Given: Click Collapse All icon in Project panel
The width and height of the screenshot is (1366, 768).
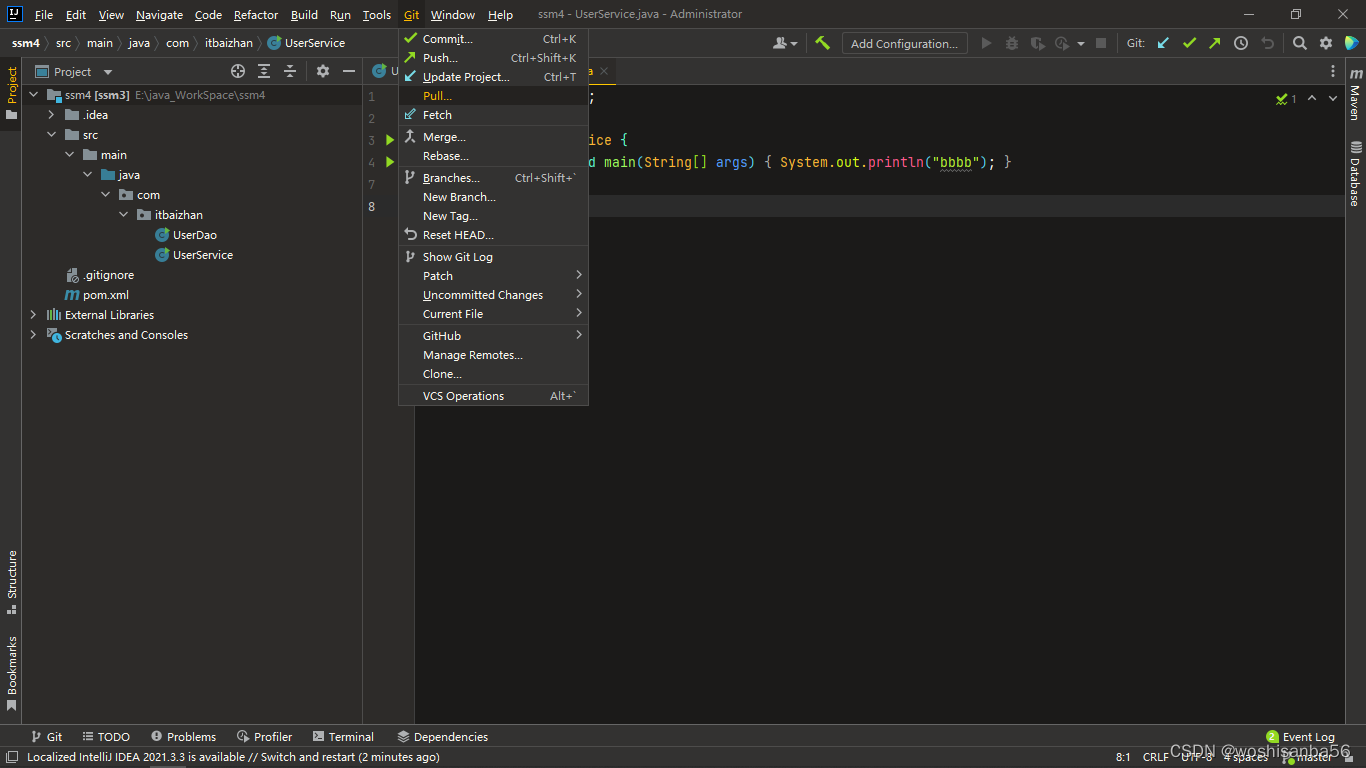Looking at the screenshot, I should pyautogui.click(x=290, y=71).
